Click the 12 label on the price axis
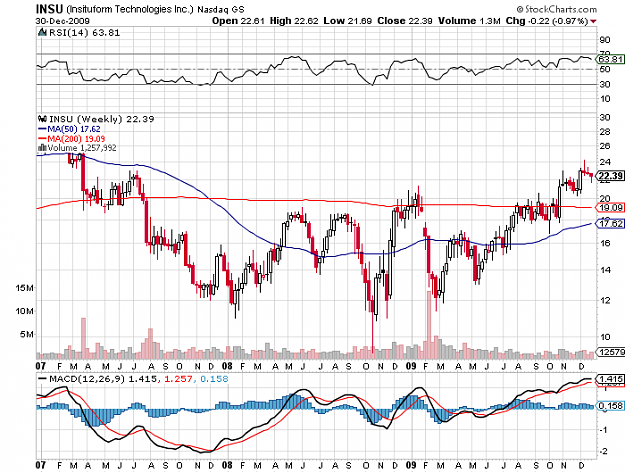Screen dimensions: 625x473 [x=605, y=300]
